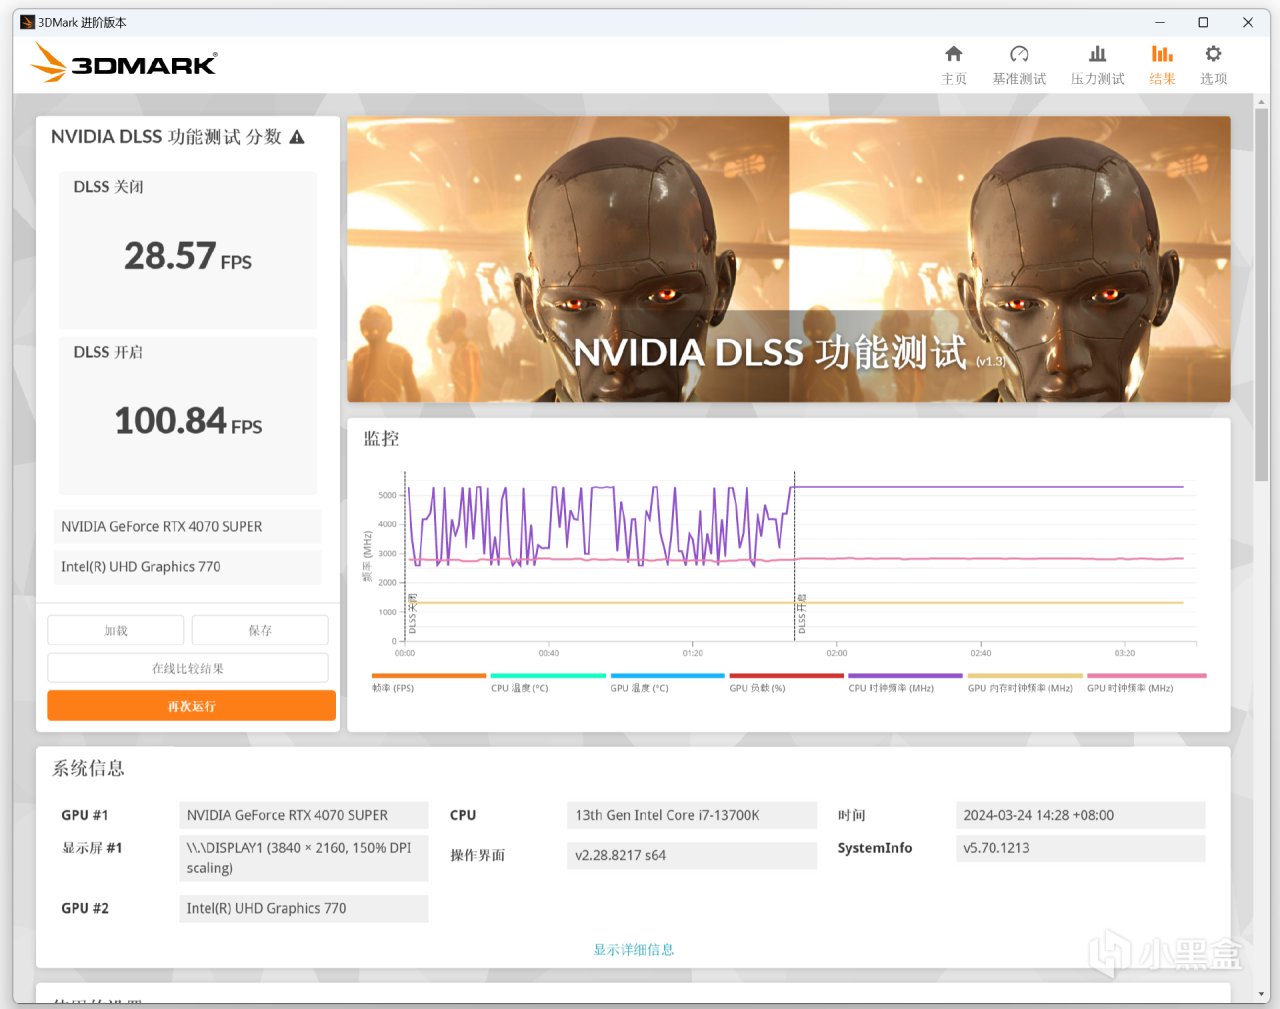Open the 显示详细信息 details link
Viewport: 1280px width, 1009px height.
pos(634,950)
